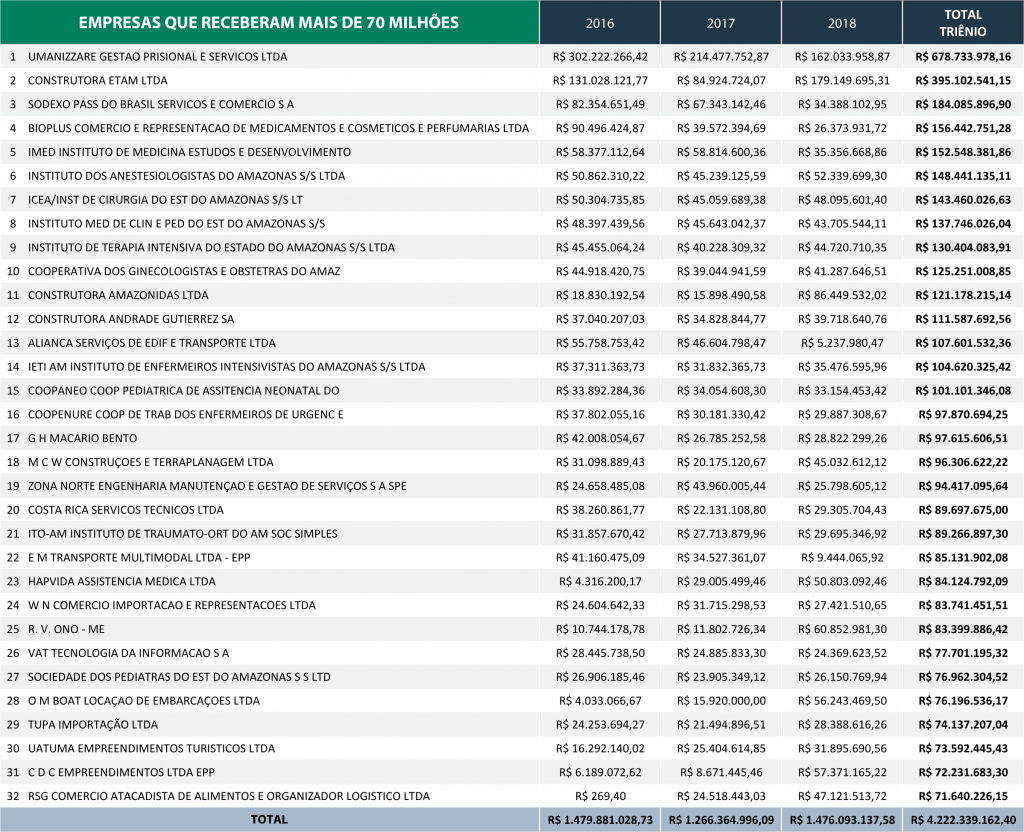
Task: Click the 2017 column header
Action: coord(720,22)
